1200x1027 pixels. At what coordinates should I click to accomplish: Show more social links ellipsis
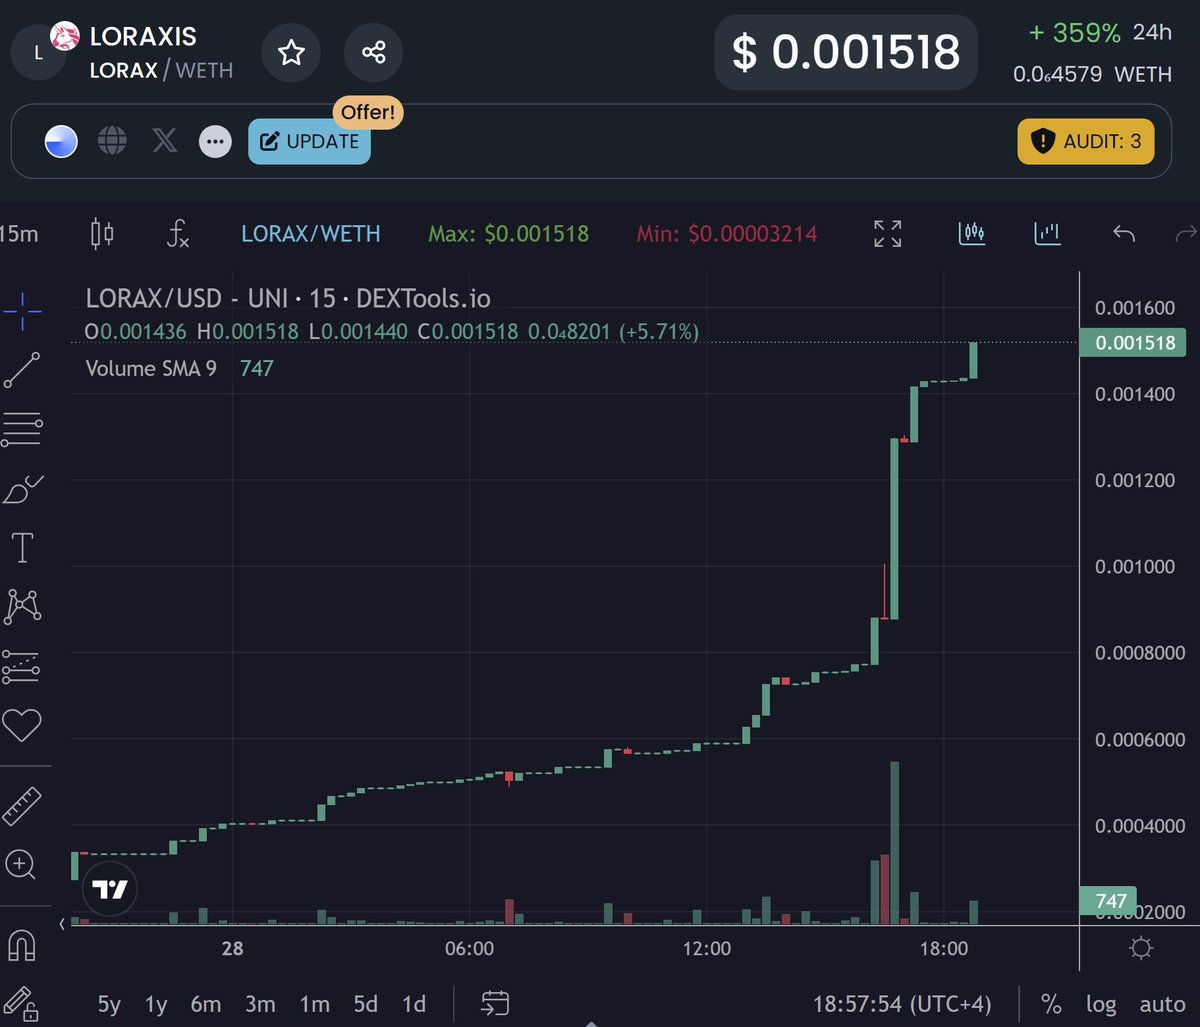click(x=214, y=142)
